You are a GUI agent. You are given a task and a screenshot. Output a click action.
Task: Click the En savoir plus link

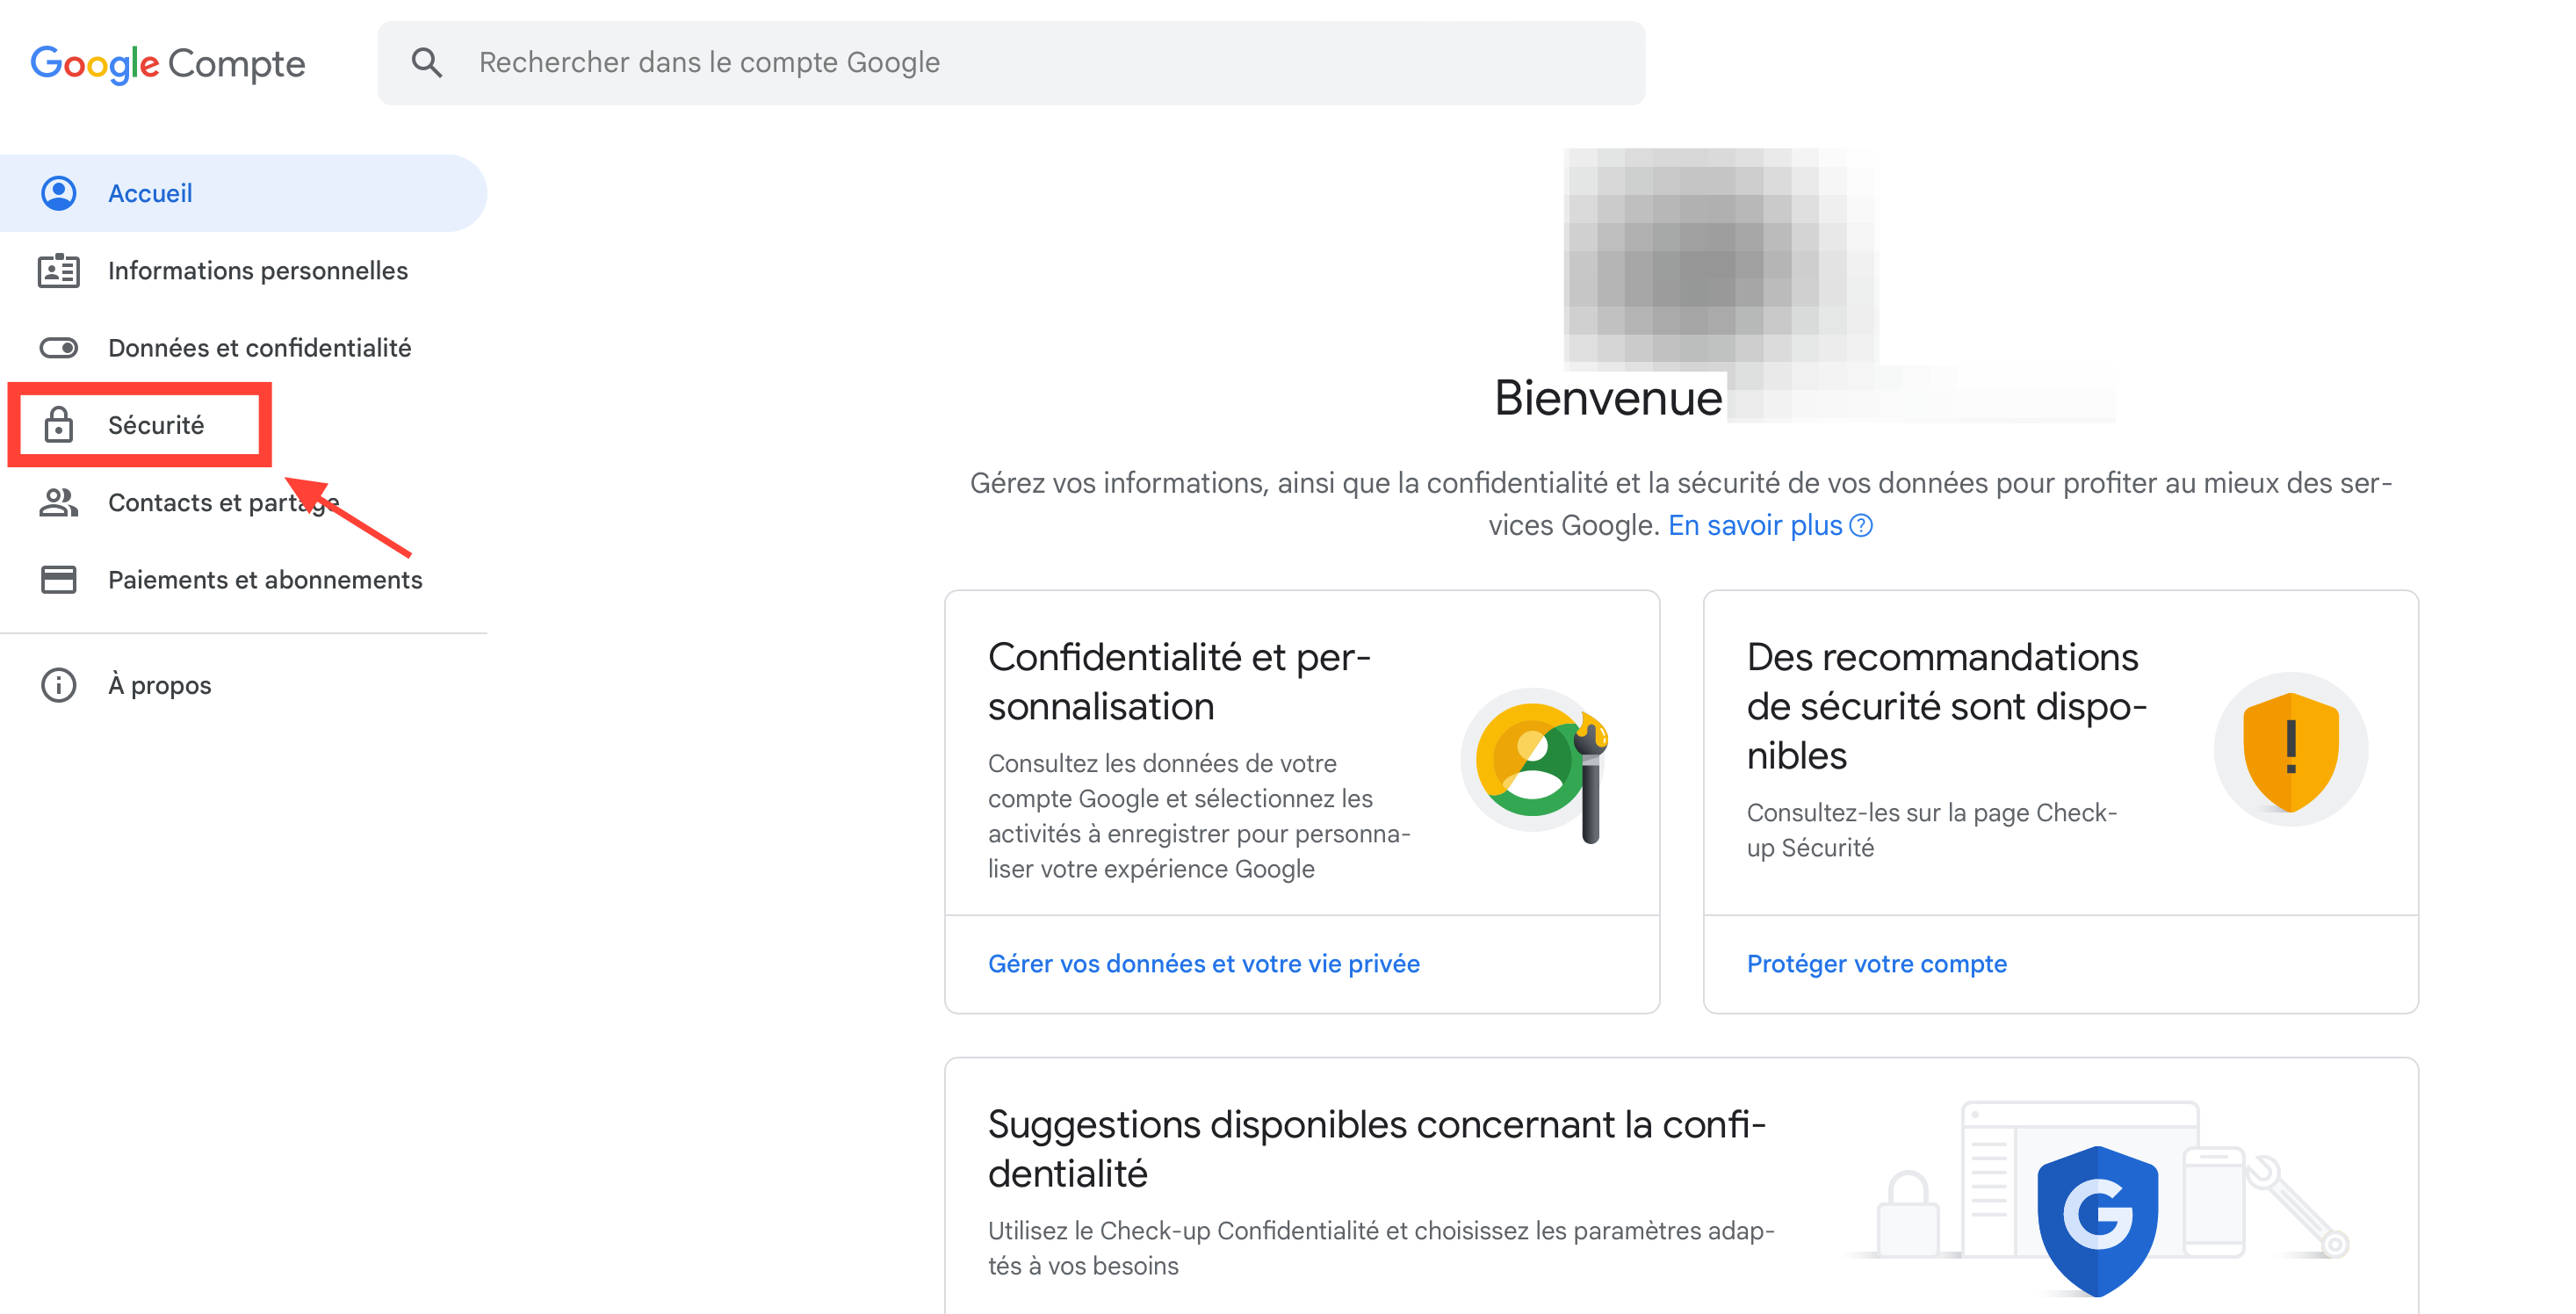[x=1755, y=526]
